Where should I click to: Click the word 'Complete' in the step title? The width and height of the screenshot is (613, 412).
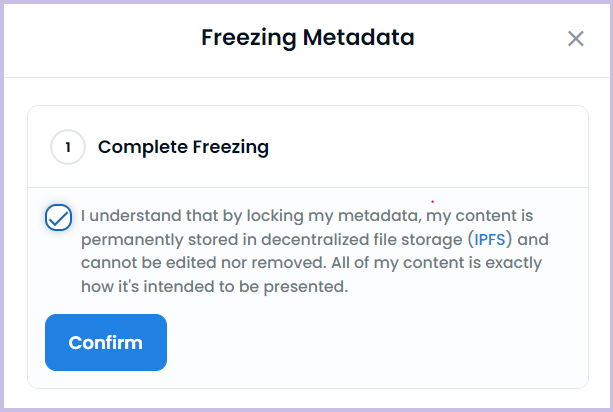[x=143, y=147]
